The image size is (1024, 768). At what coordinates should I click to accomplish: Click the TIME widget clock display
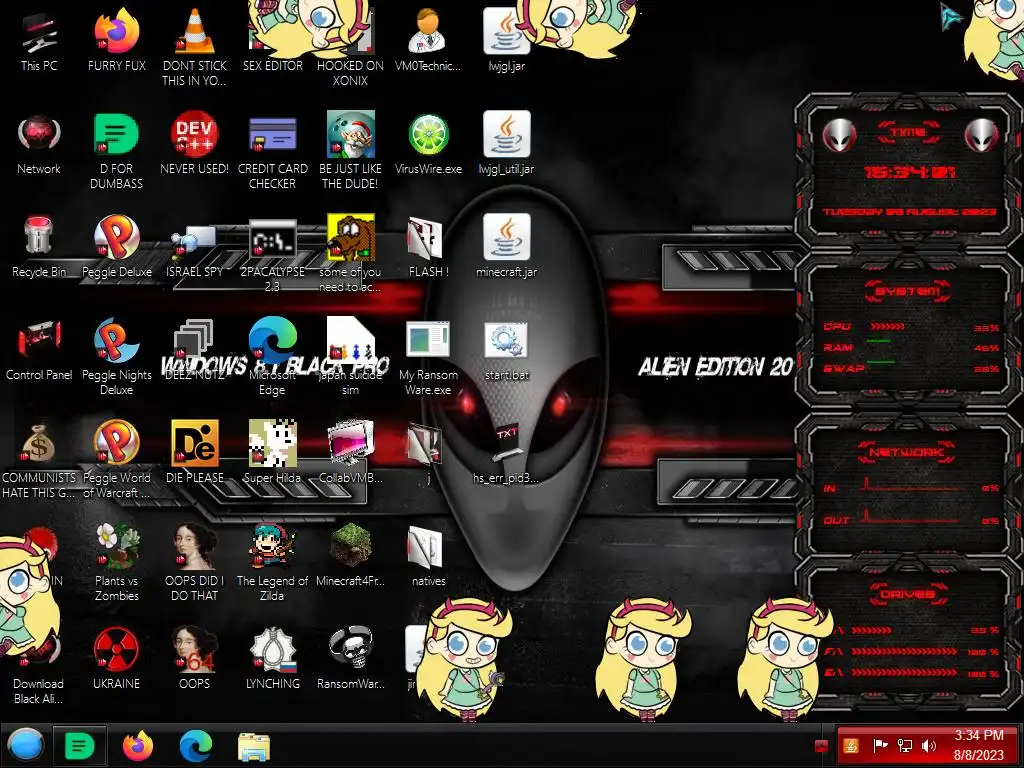pos(909,172)
